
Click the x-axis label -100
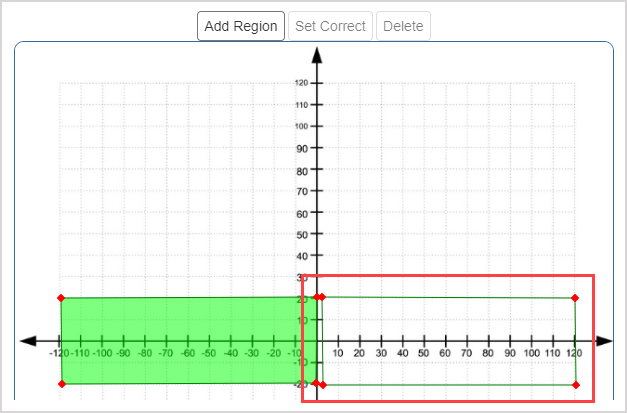click(x=102, y=353)
